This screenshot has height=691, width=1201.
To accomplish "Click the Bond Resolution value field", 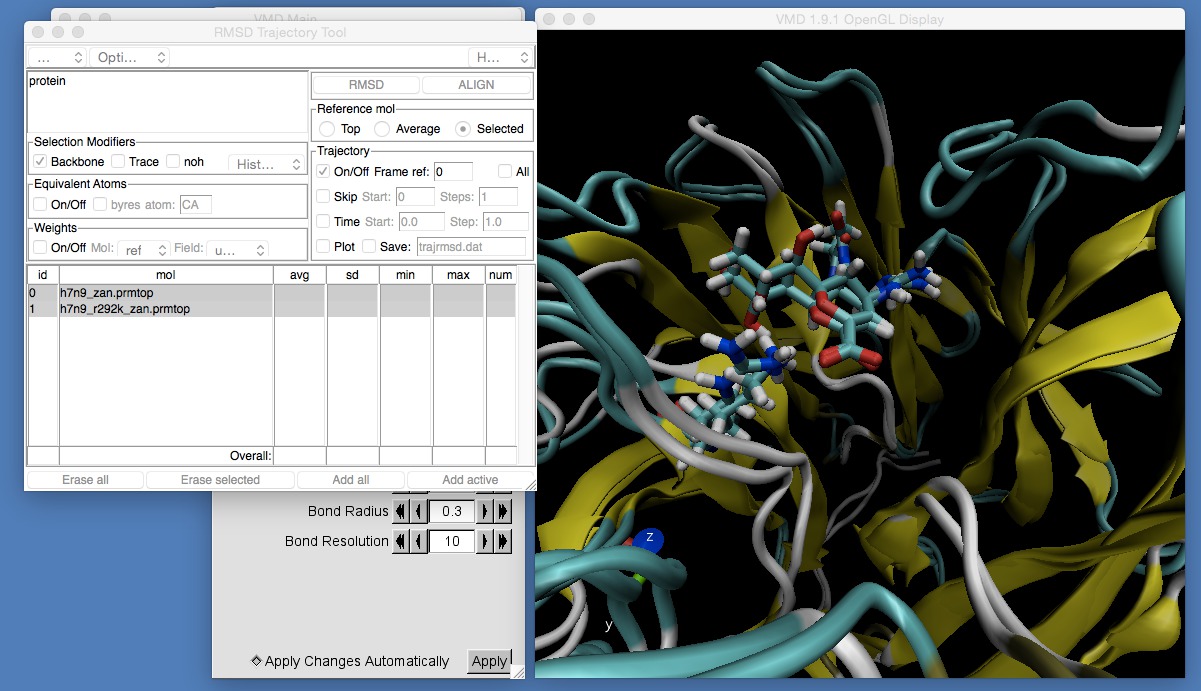I will click(x=452, y=541).
